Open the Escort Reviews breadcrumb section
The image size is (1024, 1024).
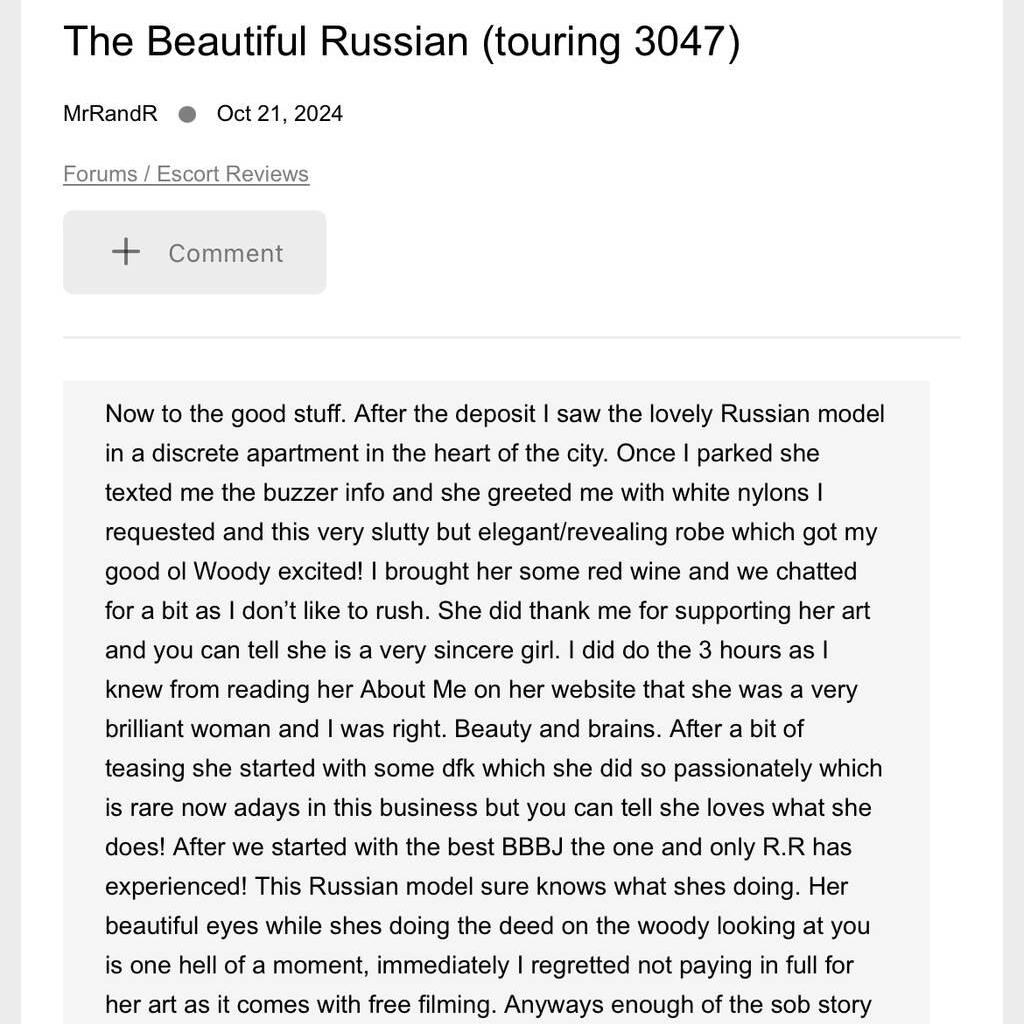(x=232, y=174)
